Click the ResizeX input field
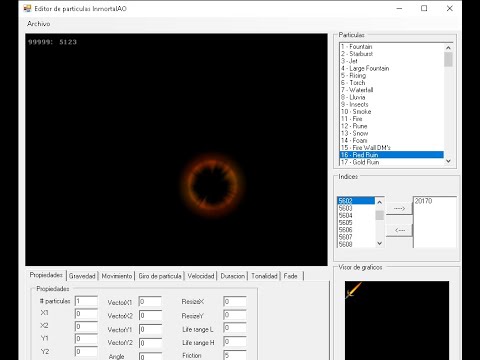 coord(235,301)
